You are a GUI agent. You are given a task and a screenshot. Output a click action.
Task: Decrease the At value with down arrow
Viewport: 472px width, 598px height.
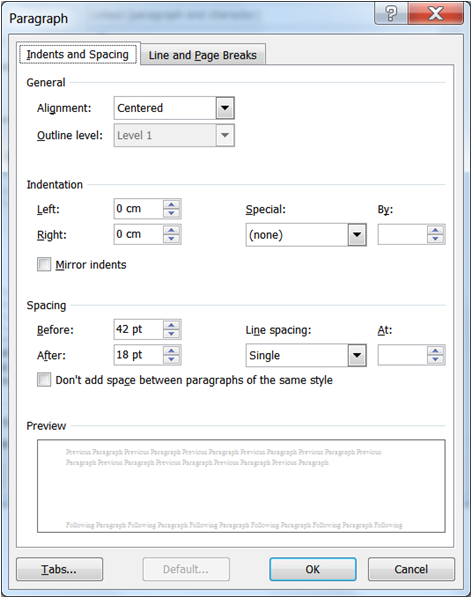point(435,359)
